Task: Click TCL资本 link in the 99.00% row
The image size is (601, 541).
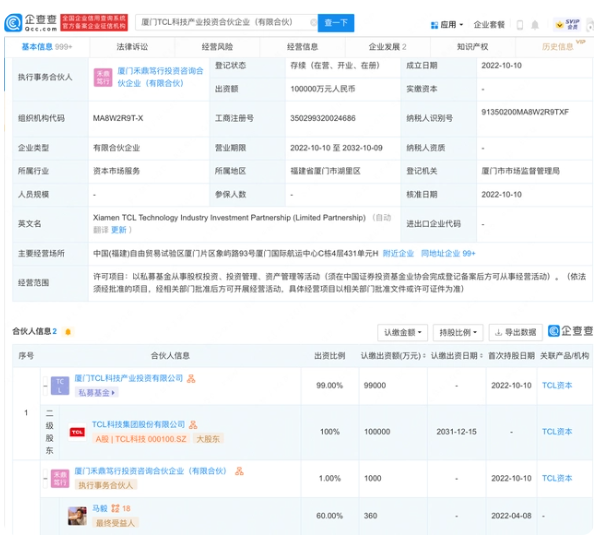Action: (557, 385)
